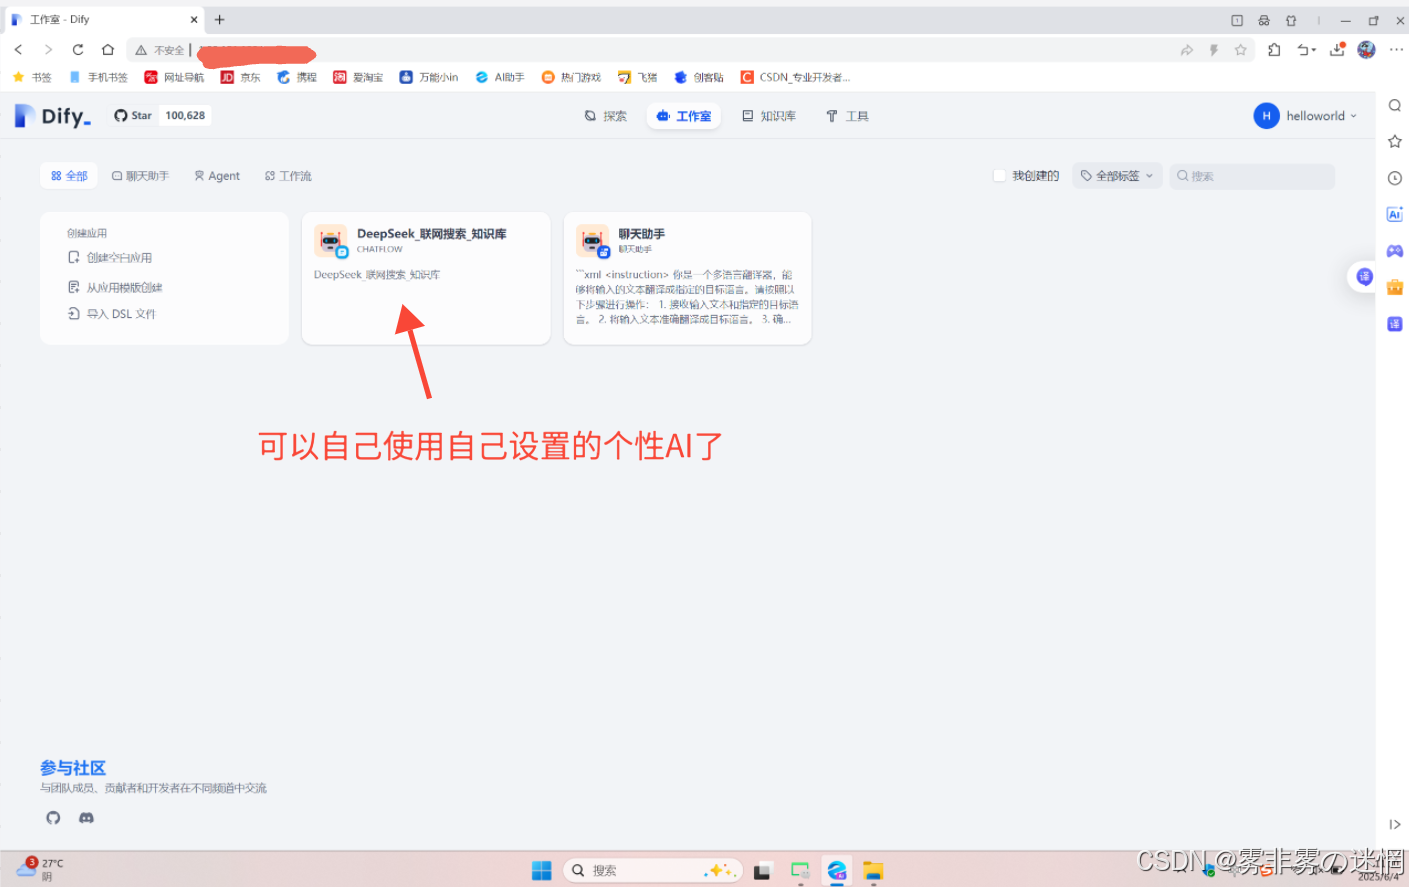Open the sidebar favorites star
This screenshot has height=887, width=1409.
point(1395,142)
